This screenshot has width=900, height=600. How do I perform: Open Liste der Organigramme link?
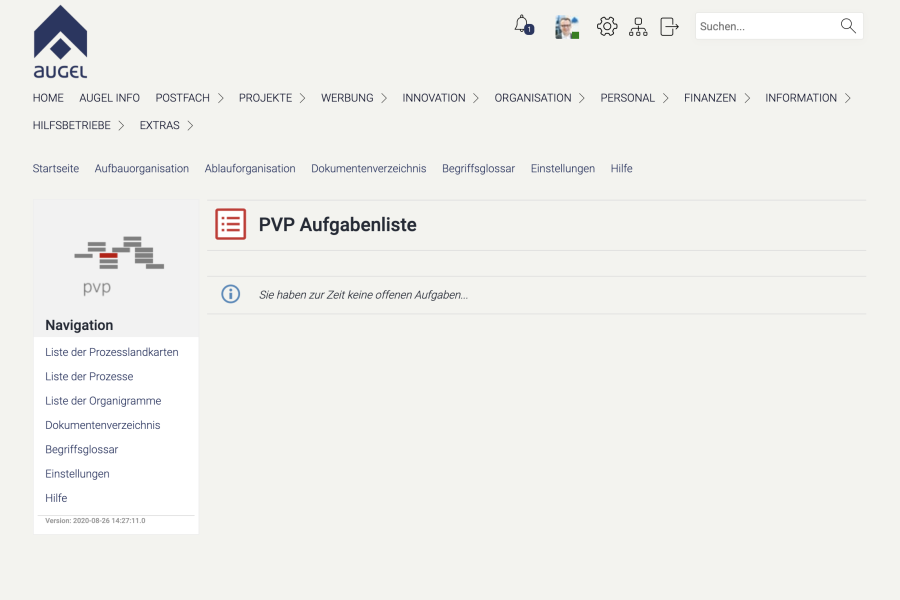(103, 401)
